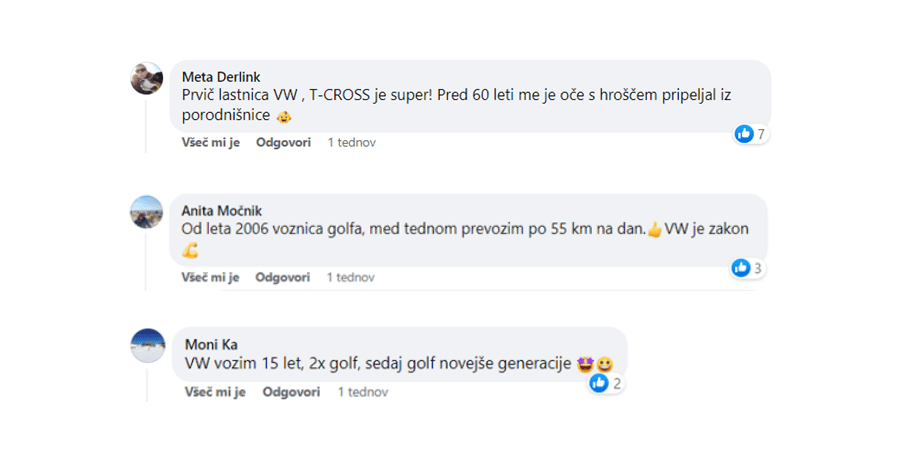The width and height of the screenshot is (900, 452).
Task: Open like reactions on Meta Derlink's comment
Action: tap(751, 134)
